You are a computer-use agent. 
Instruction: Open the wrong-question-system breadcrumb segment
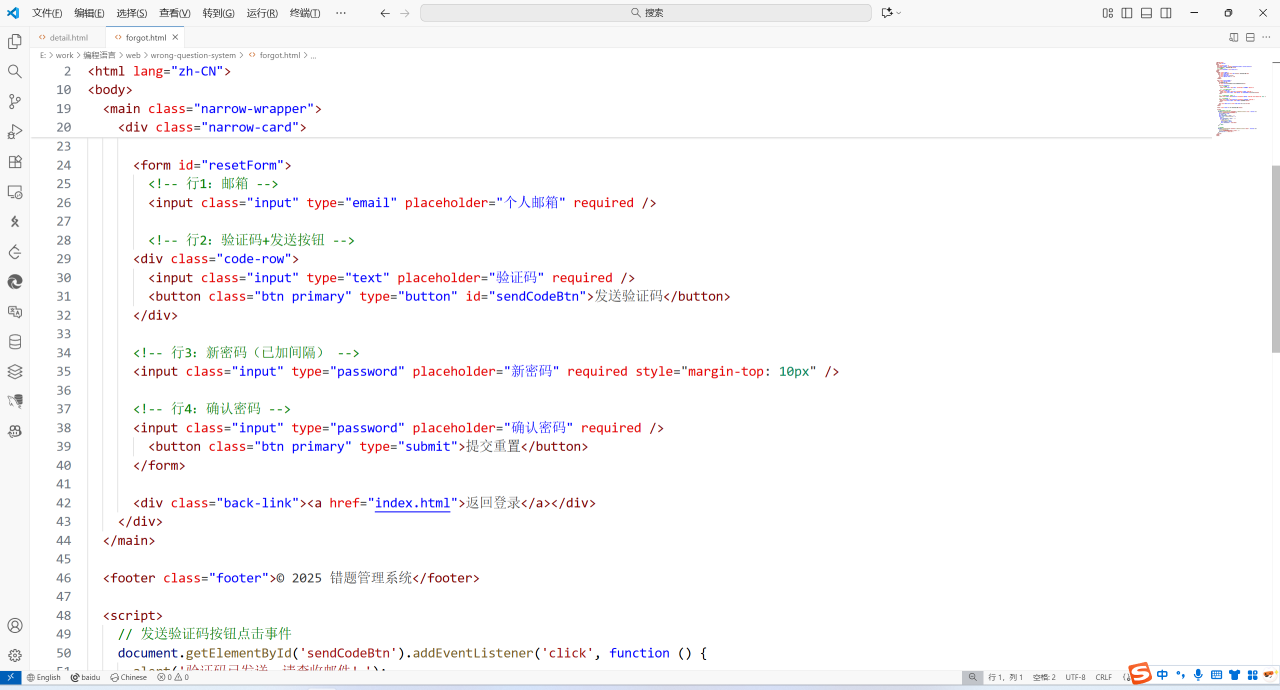pos(194,55)
